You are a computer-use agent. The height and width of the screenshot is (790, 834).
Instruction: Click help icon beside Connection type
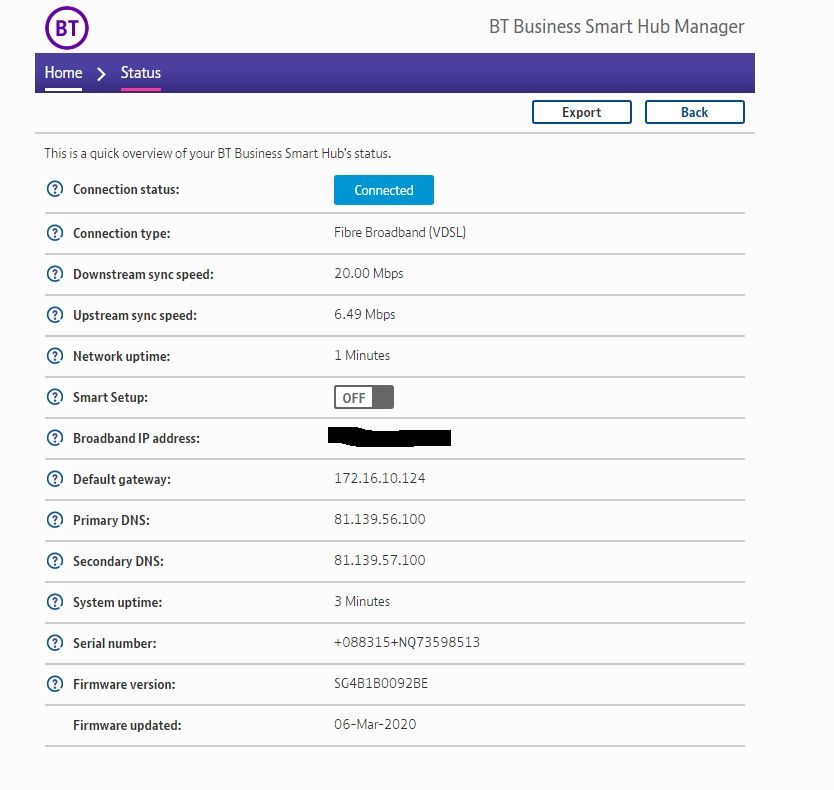(55, 233)
